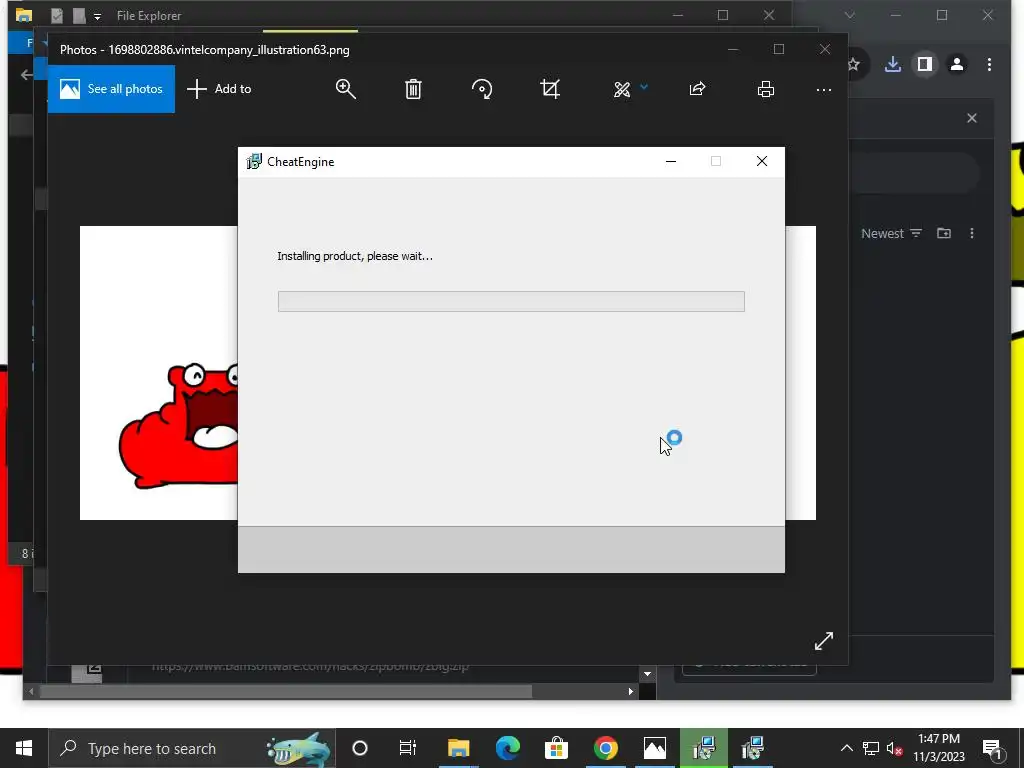Open network icon in system tray
This screenshot has height=768, width=1024.
click(871, 748)
